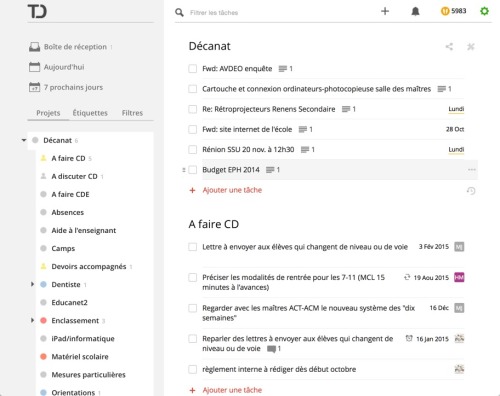Viewport: 500px width, 396px height.
Task: Click drag handle of Budget EPH 2014
Action: [184, 170]
